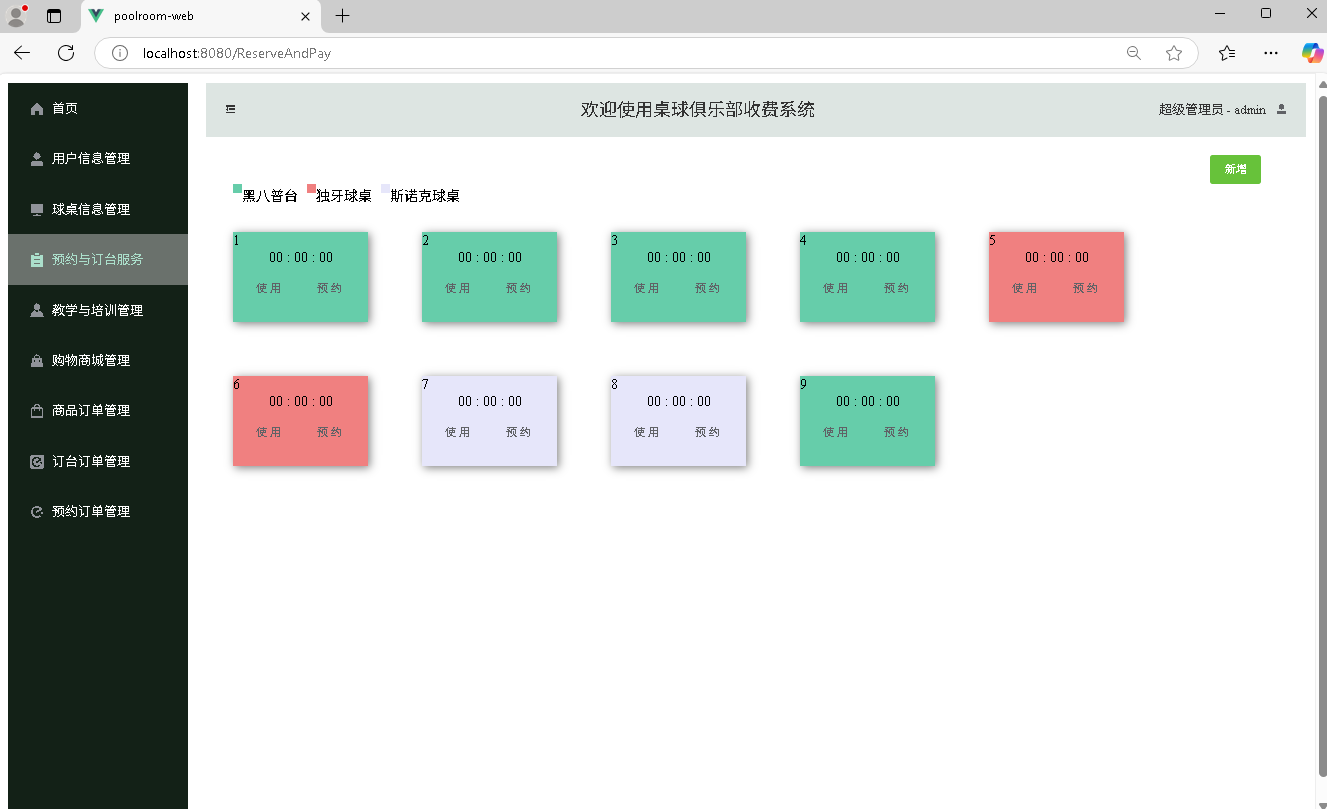Click 预约 on table 2
1327x809 pixels.
click(519, 288)
